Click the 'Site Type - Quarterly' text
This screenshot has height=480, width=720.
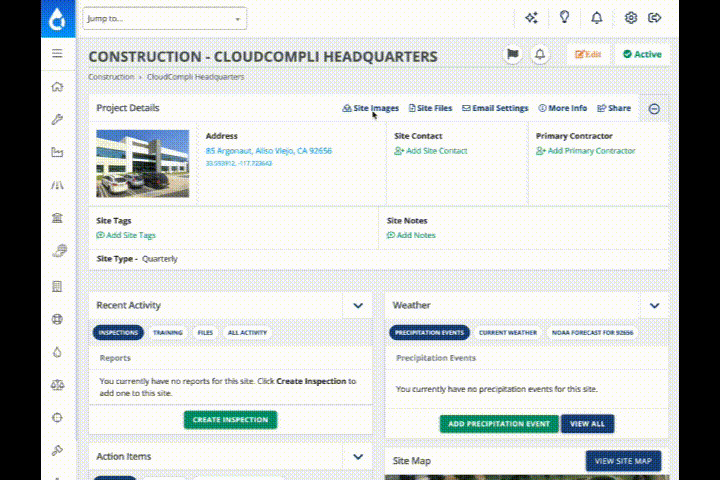(137, 259)
